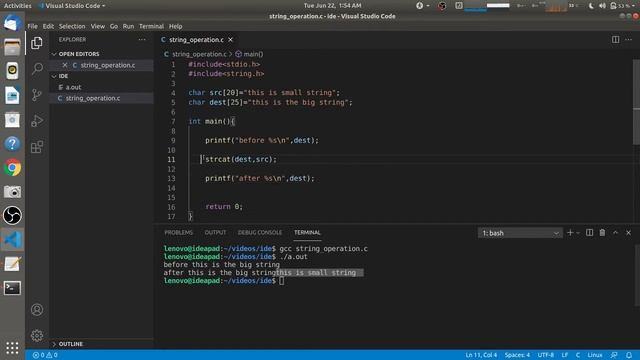The image size is (640, 360).
Task: Open launch profile dropdown beside new terminal
Action: pyautogui.click(x=578, y=233)
